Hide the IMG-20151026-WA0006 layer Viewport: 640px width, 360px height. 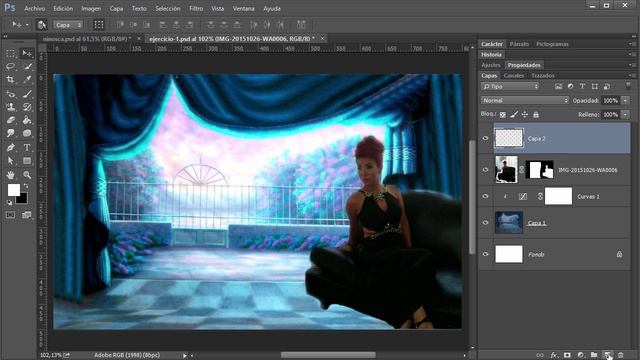485,170
